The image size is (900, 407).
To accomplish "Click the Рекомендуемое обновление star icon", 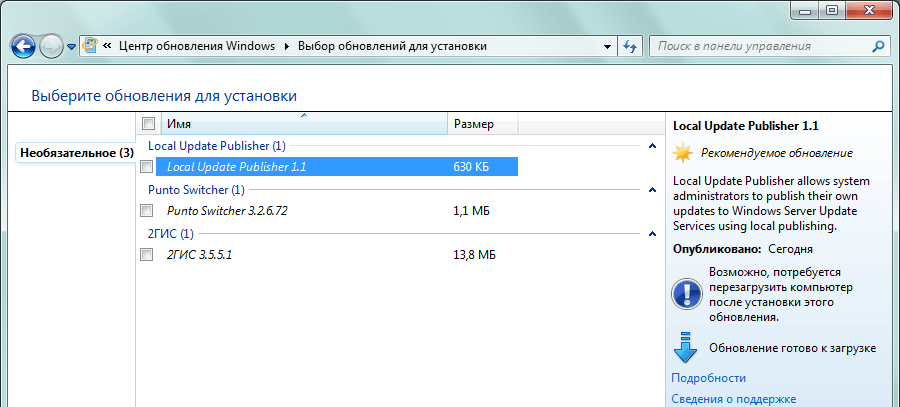I will [682, 153].
